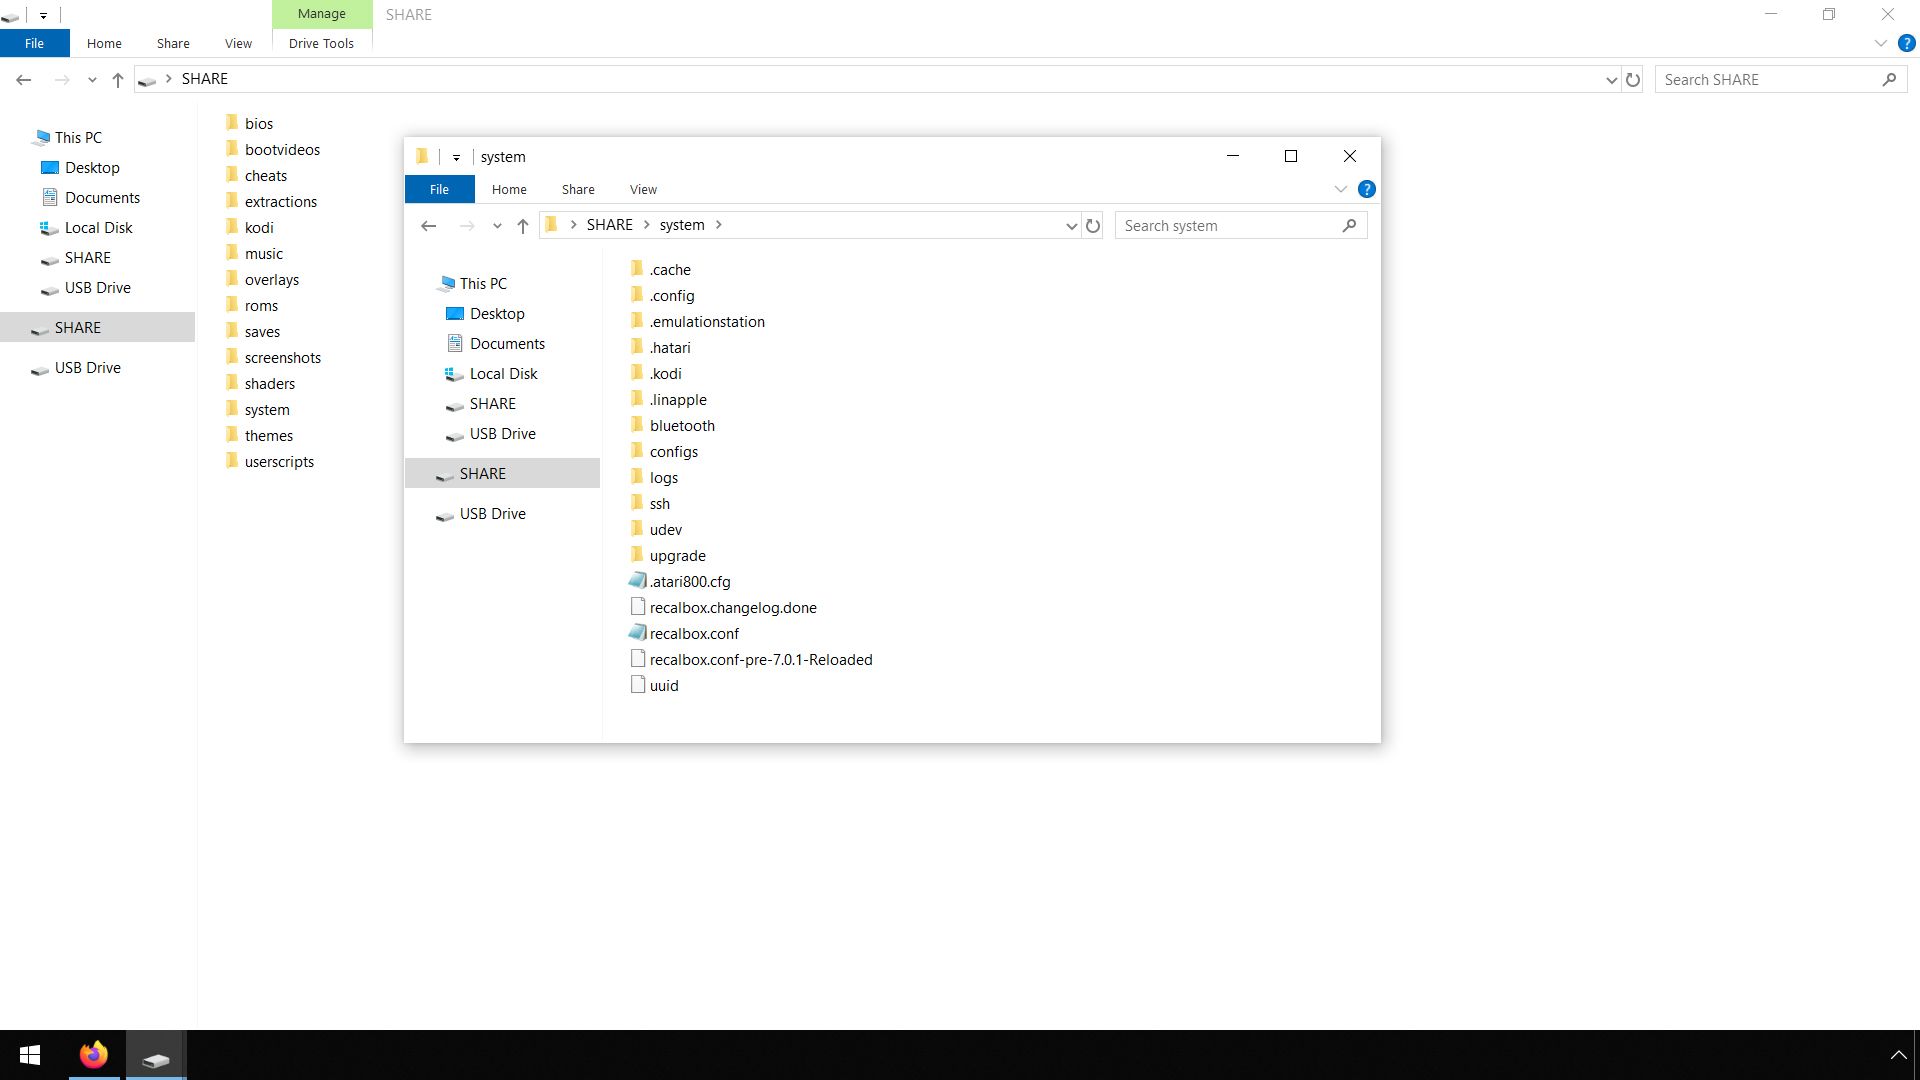Select highlighted SHARE in SHARE window sidebar
Image resolution: width=1920 pixels, height=1080 pixels.
[97, 327]
